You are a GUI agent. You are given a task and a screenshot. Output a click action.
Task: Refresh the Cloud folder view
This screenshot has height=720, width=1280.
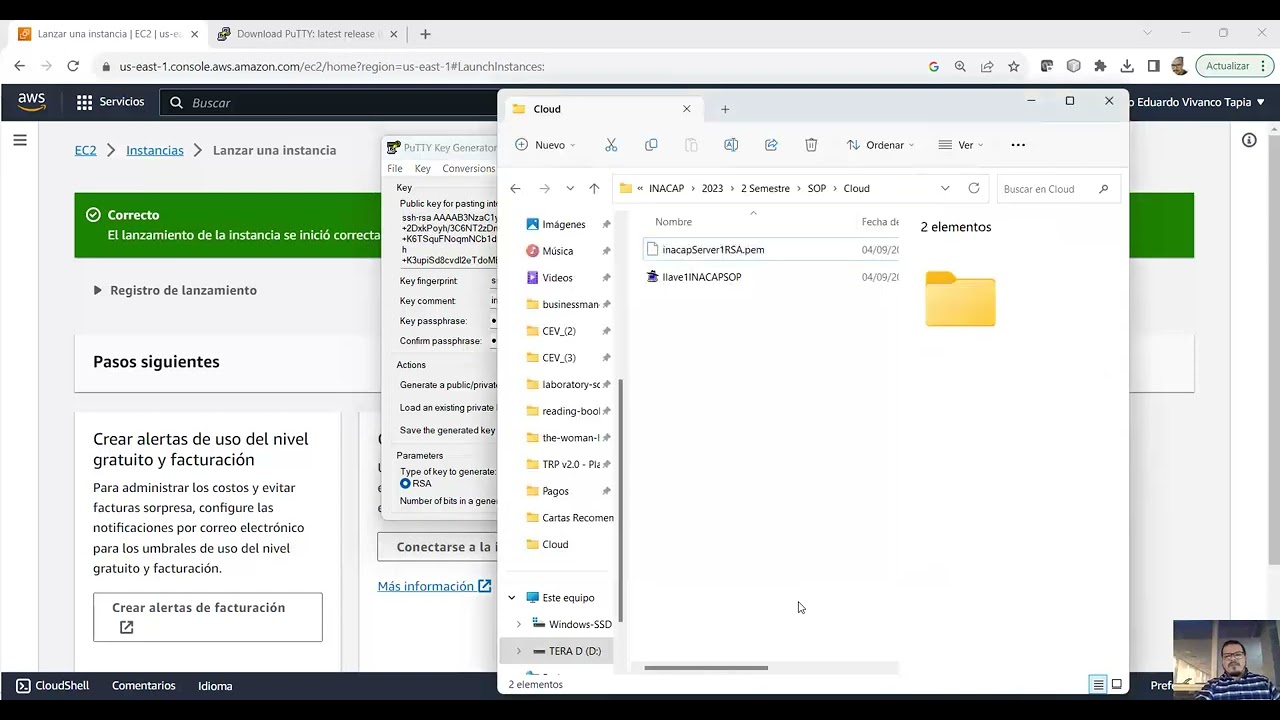click(974, 188)
